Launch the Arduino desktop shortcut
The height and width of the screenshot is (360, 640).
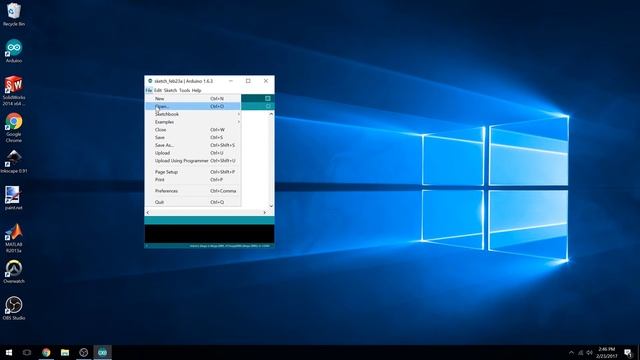pyautogui.click(x=13, y=51)
